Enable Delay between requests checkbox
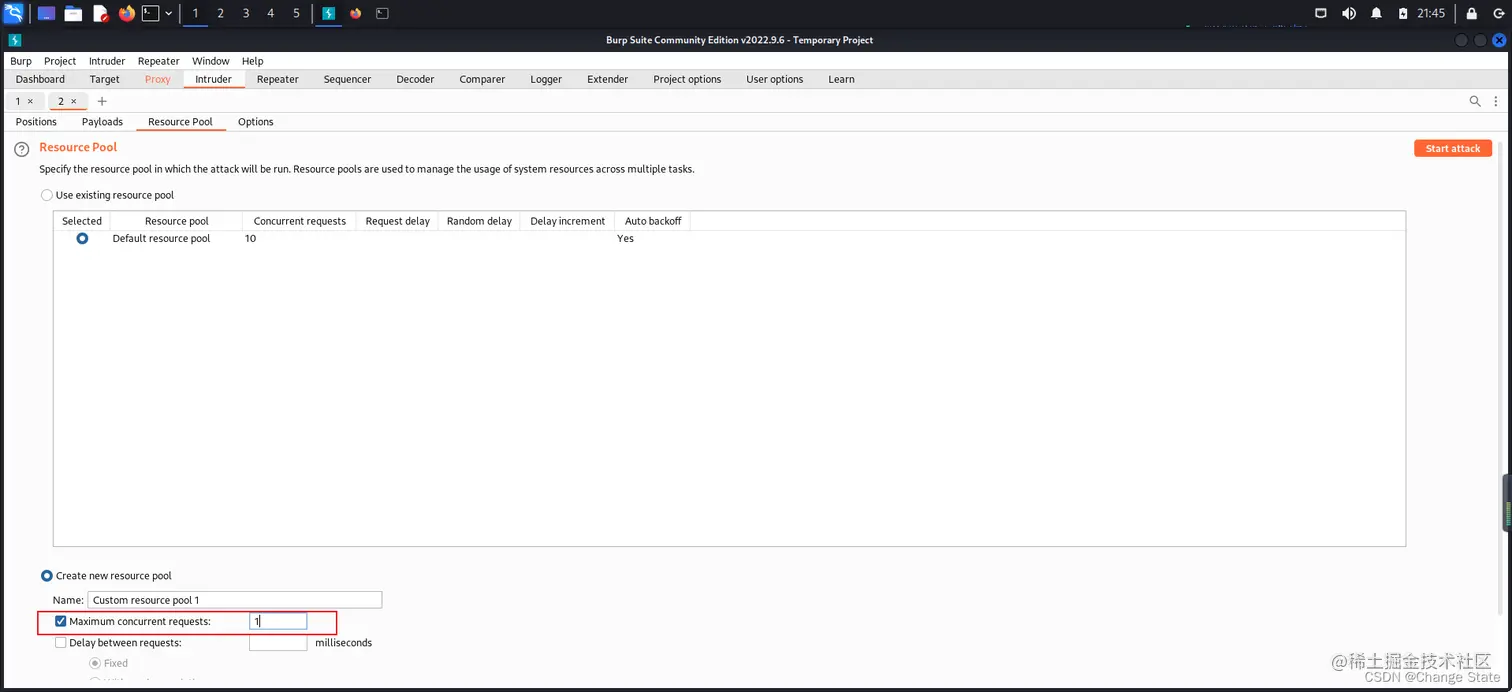This screenshot has width=1512, height=692. click(61, 643)
